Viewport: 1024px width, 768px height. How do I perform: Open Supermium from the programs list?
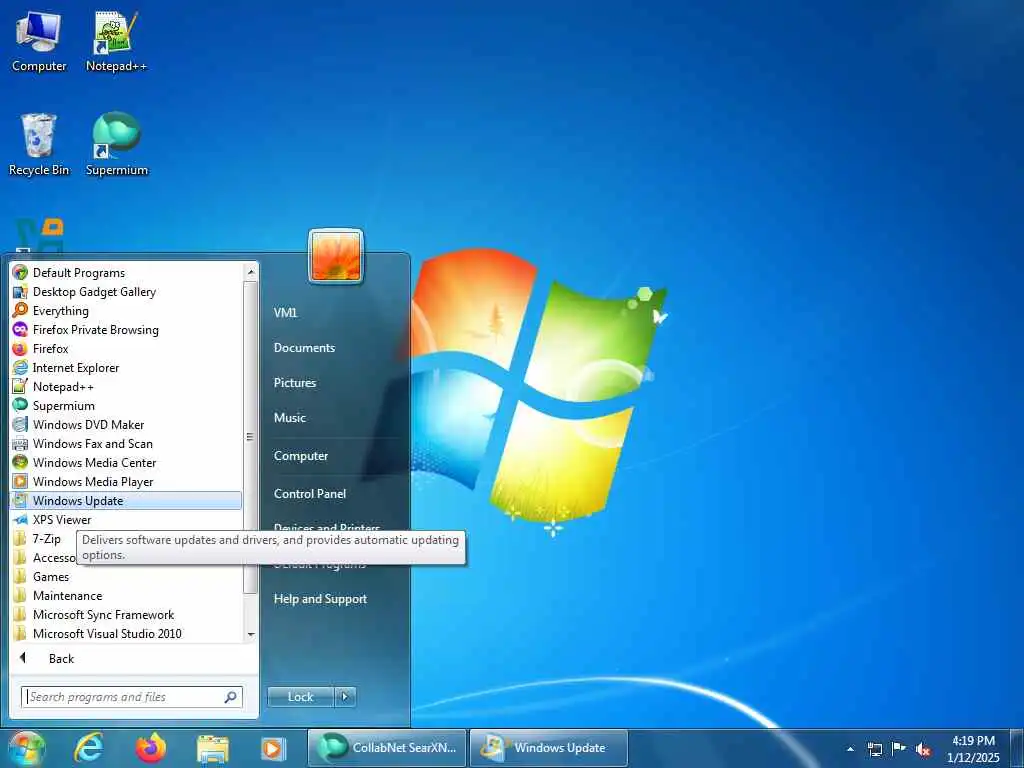(x=126, y=406)
